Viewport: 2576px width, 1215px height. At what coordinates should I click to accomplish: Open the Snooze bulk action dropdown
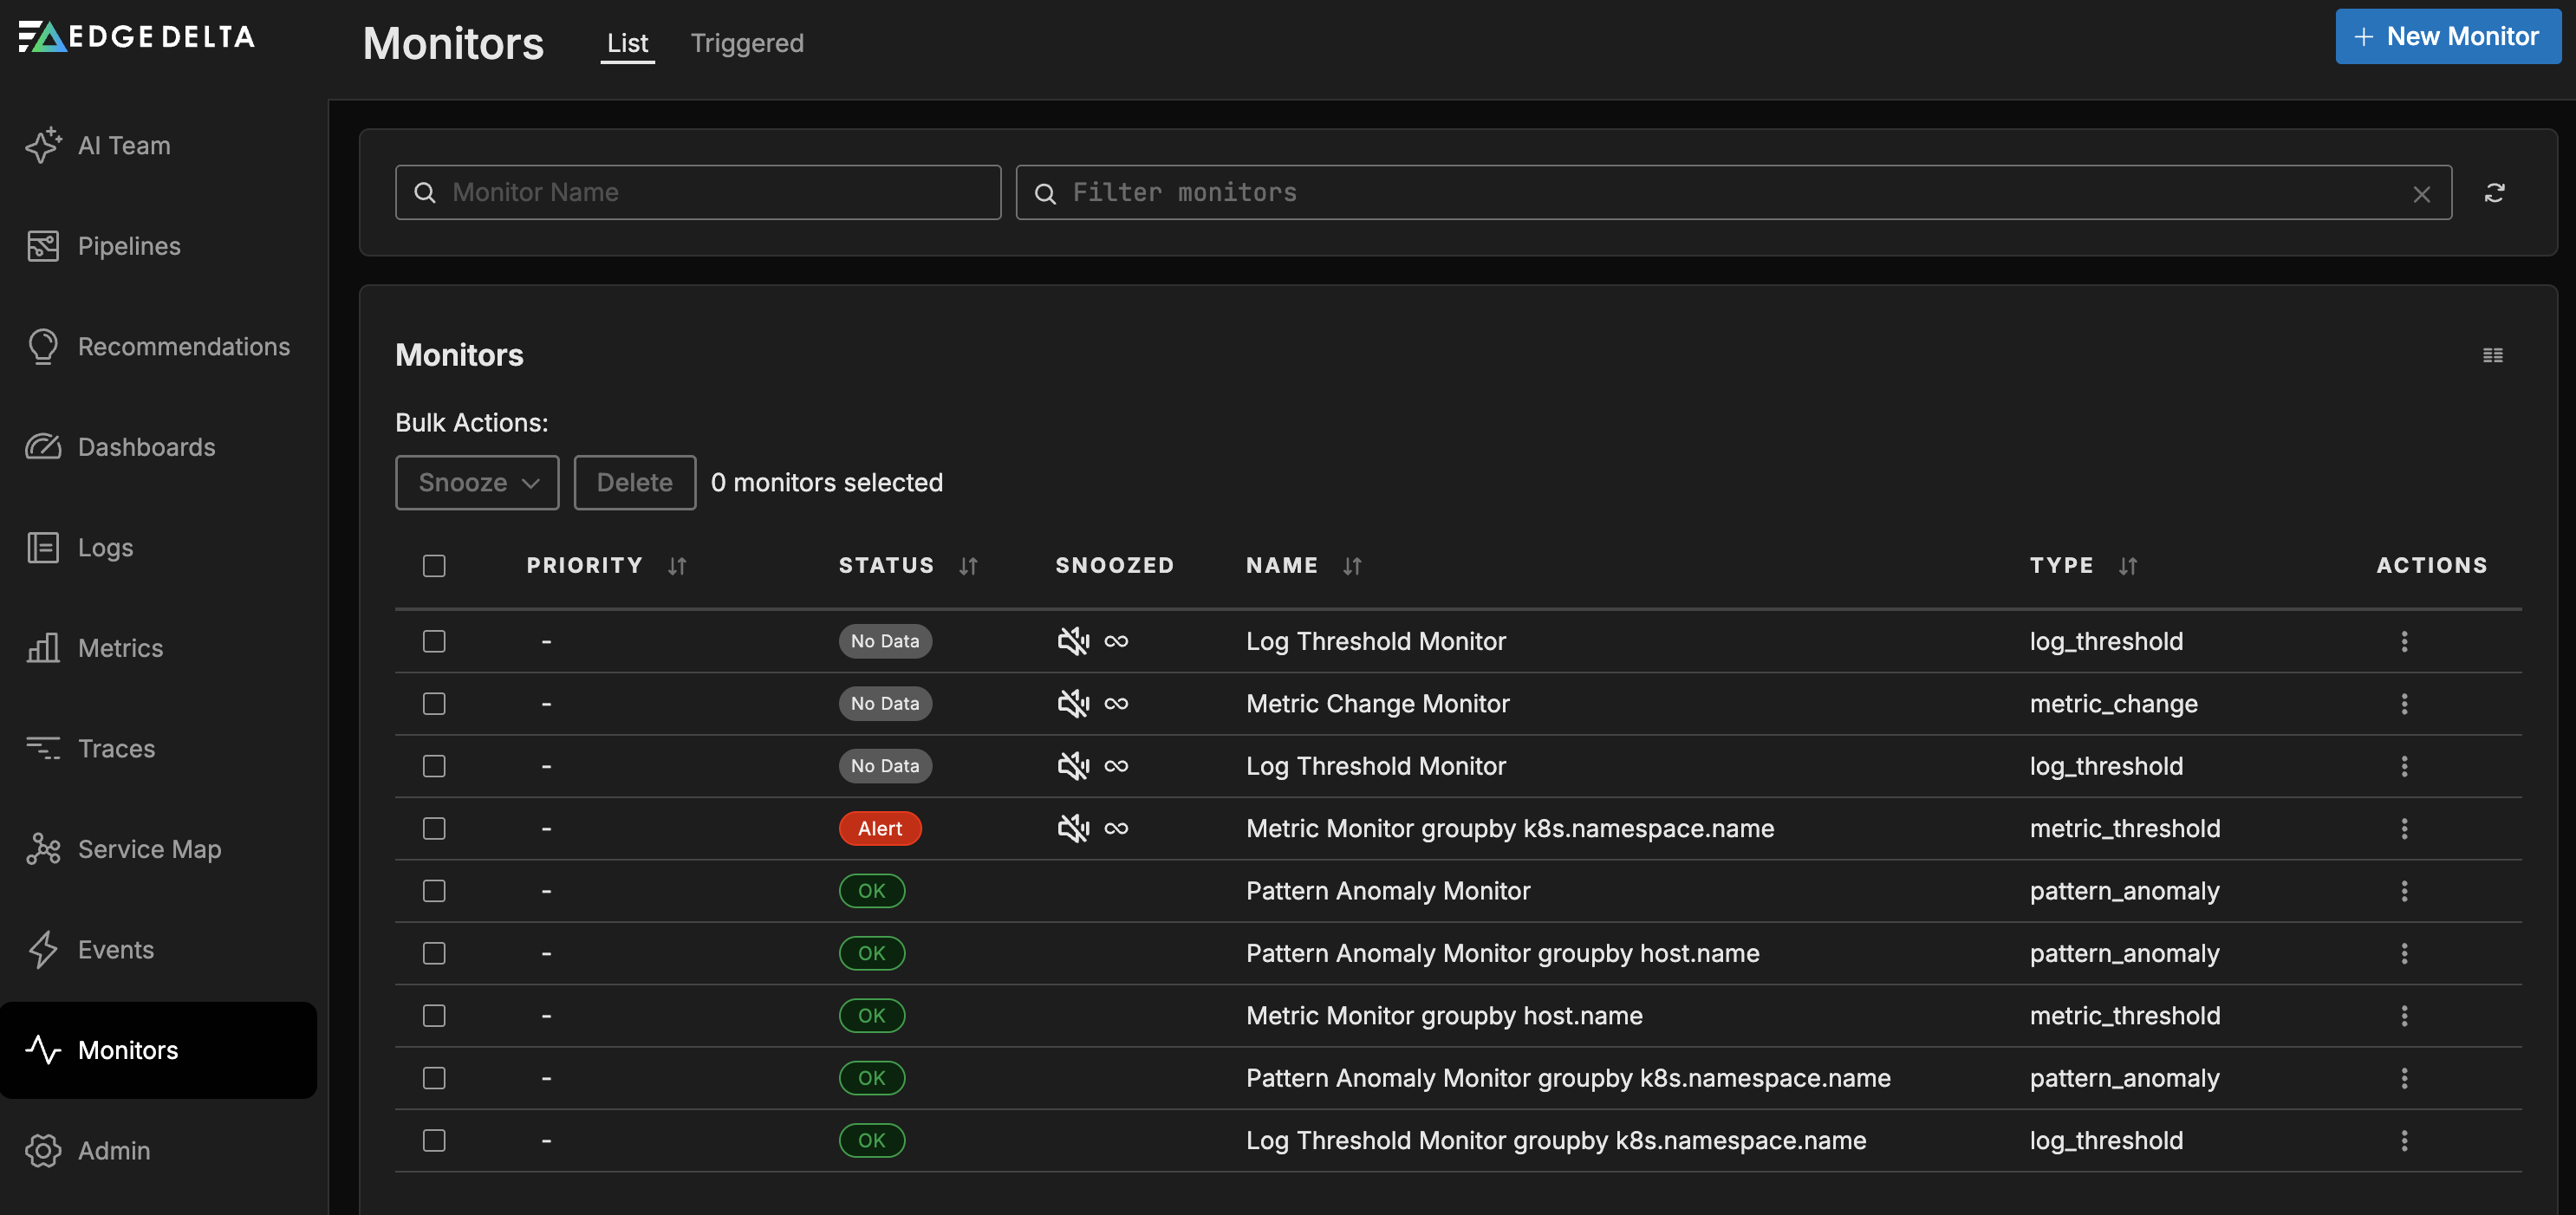[x=477, y=482]
